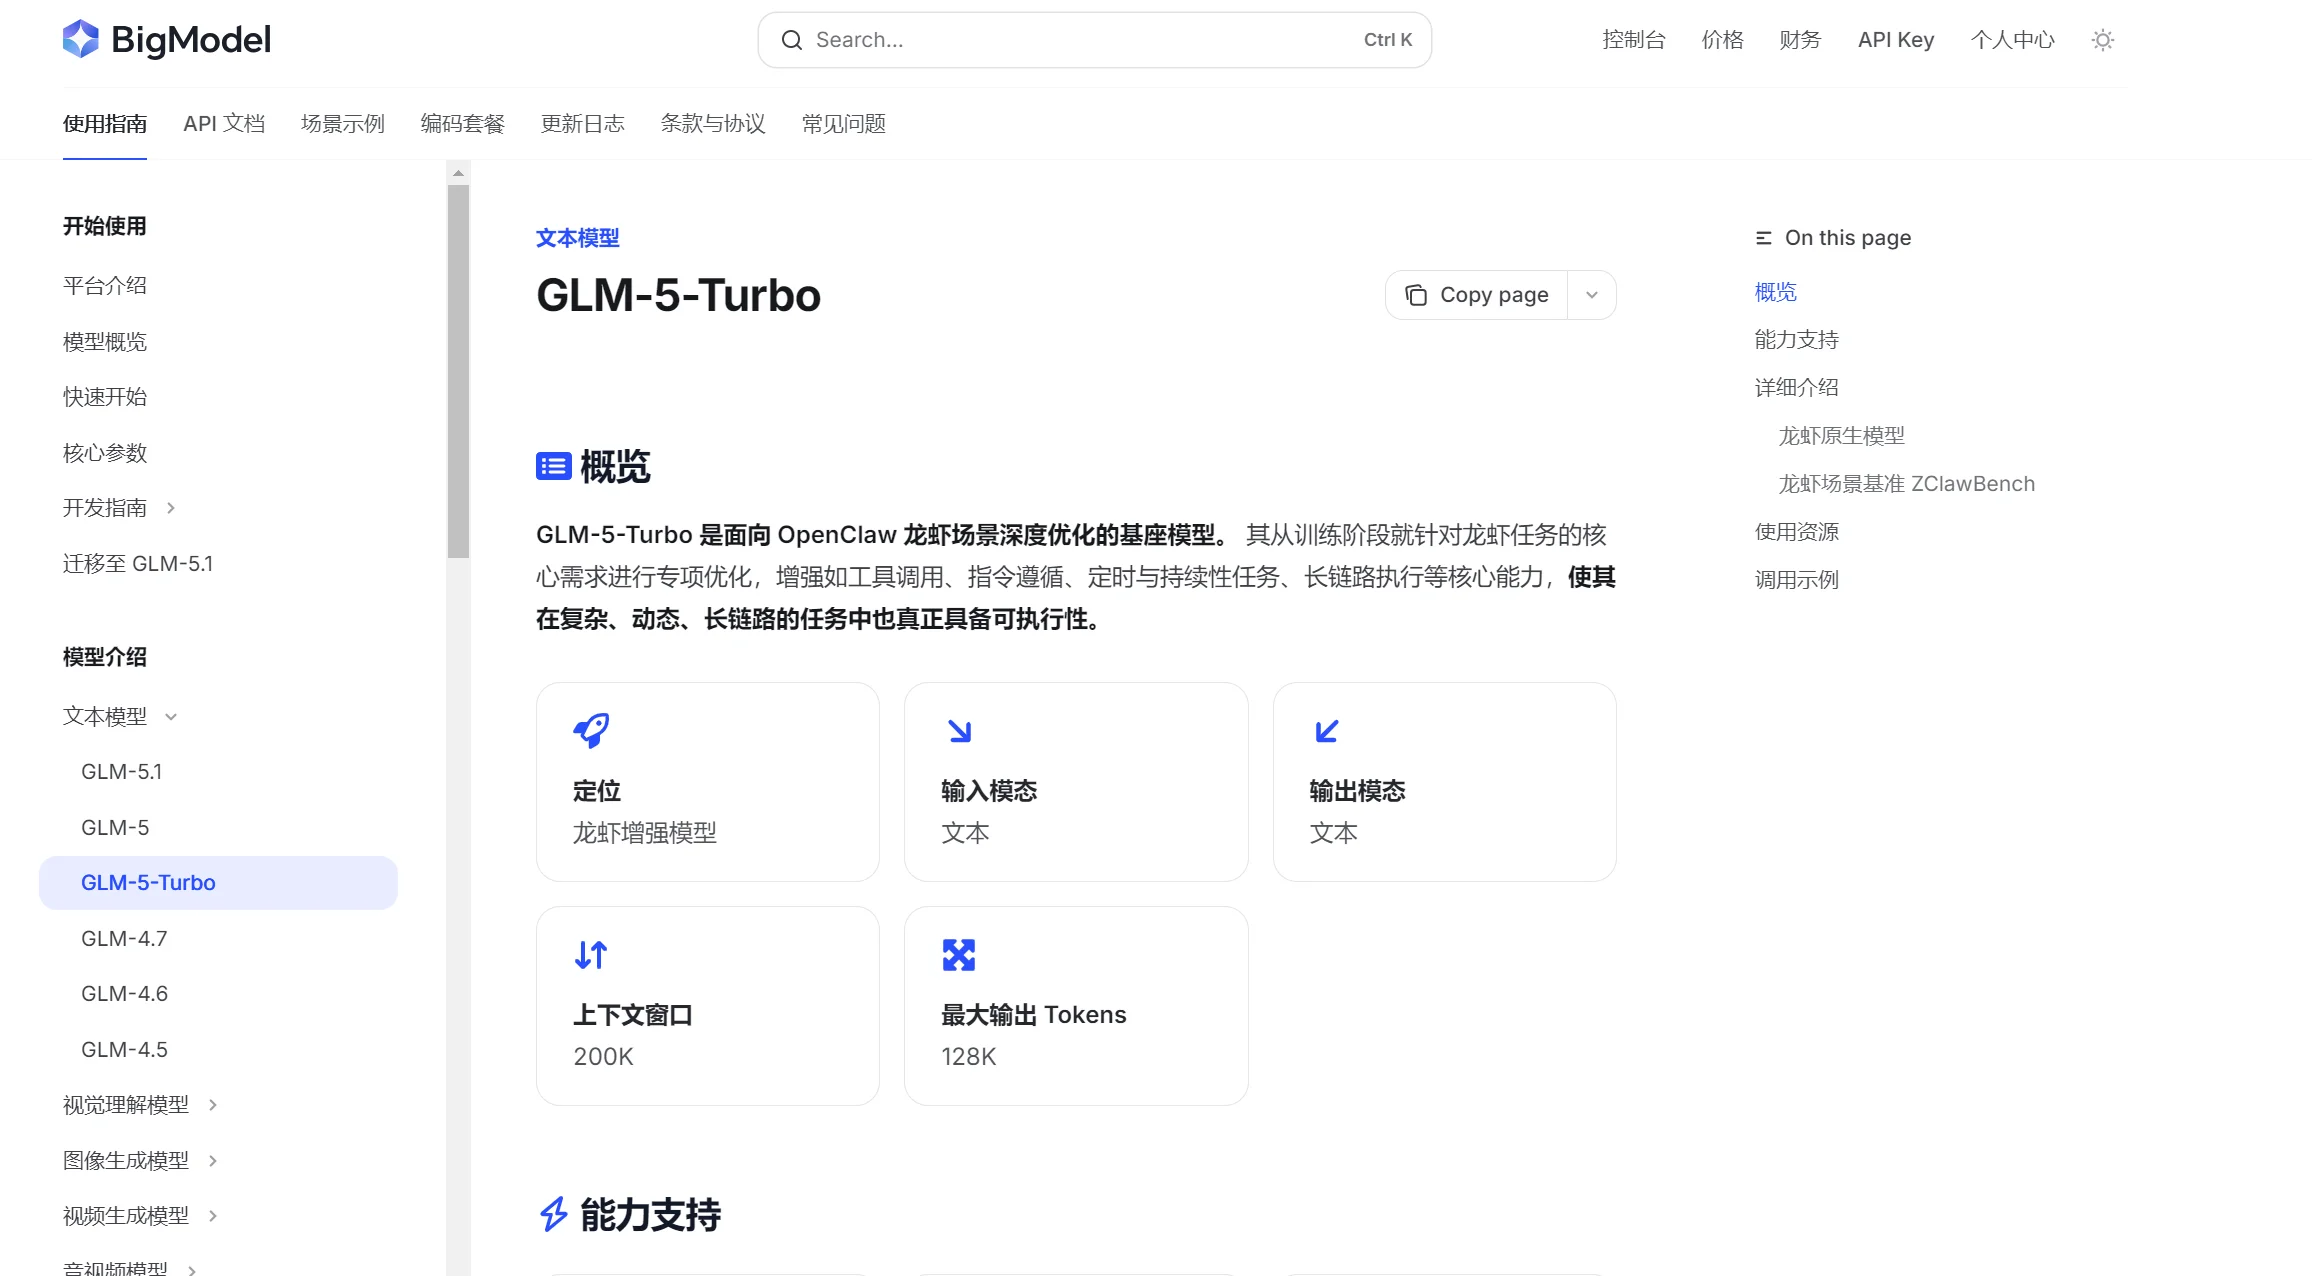The image size is (2312, 1276).
Task: Select GLM-4.5 in the sidebar
Action: click(124, 1050)
